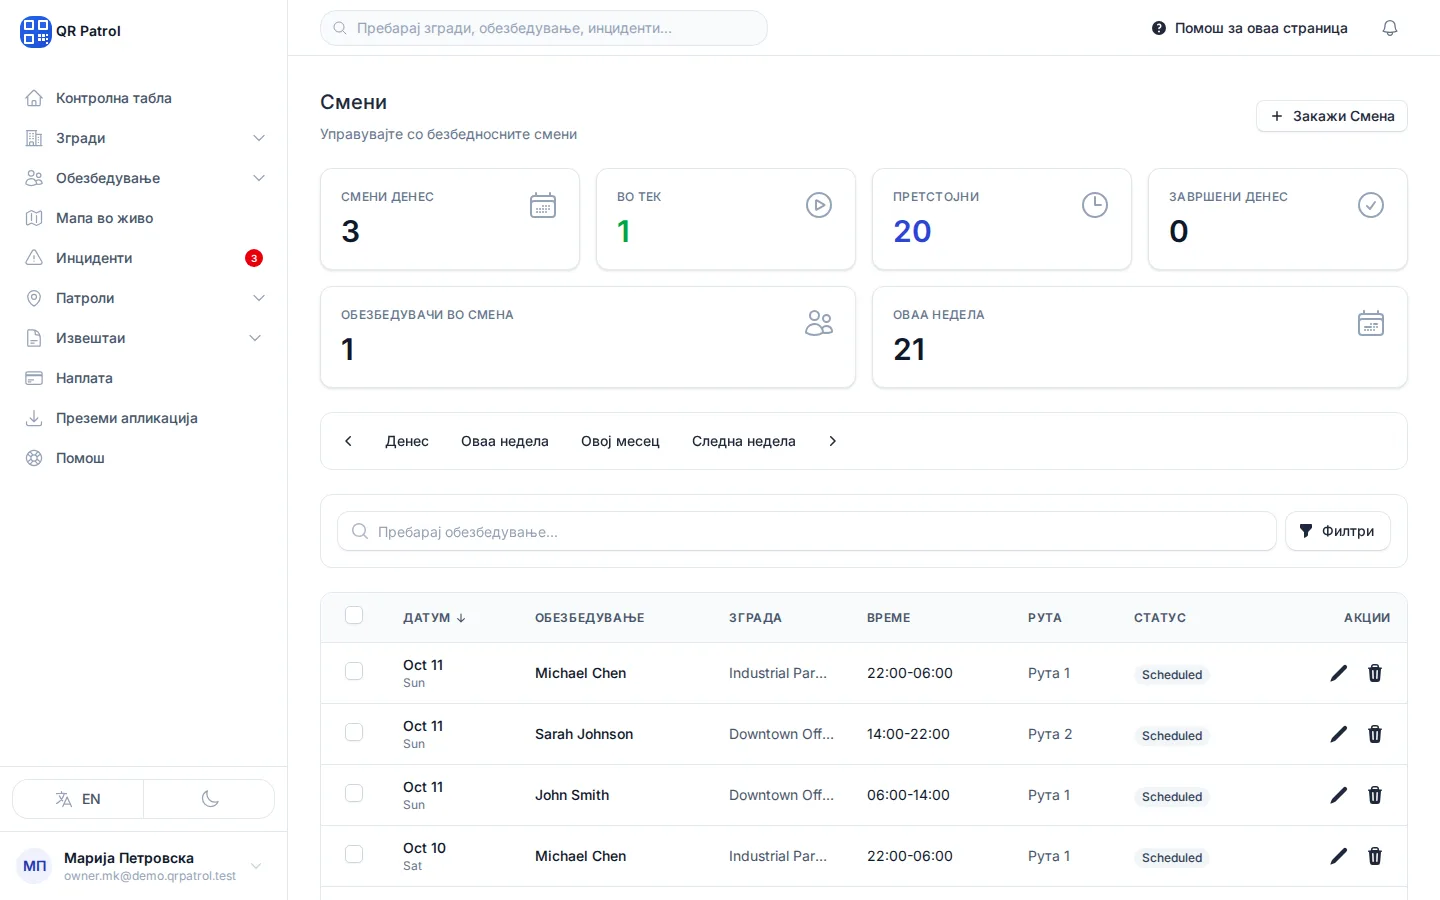This screenshot has width=1440, height=900.
Task: Click the QR Patrol logo icon
Action: (35, 31)
